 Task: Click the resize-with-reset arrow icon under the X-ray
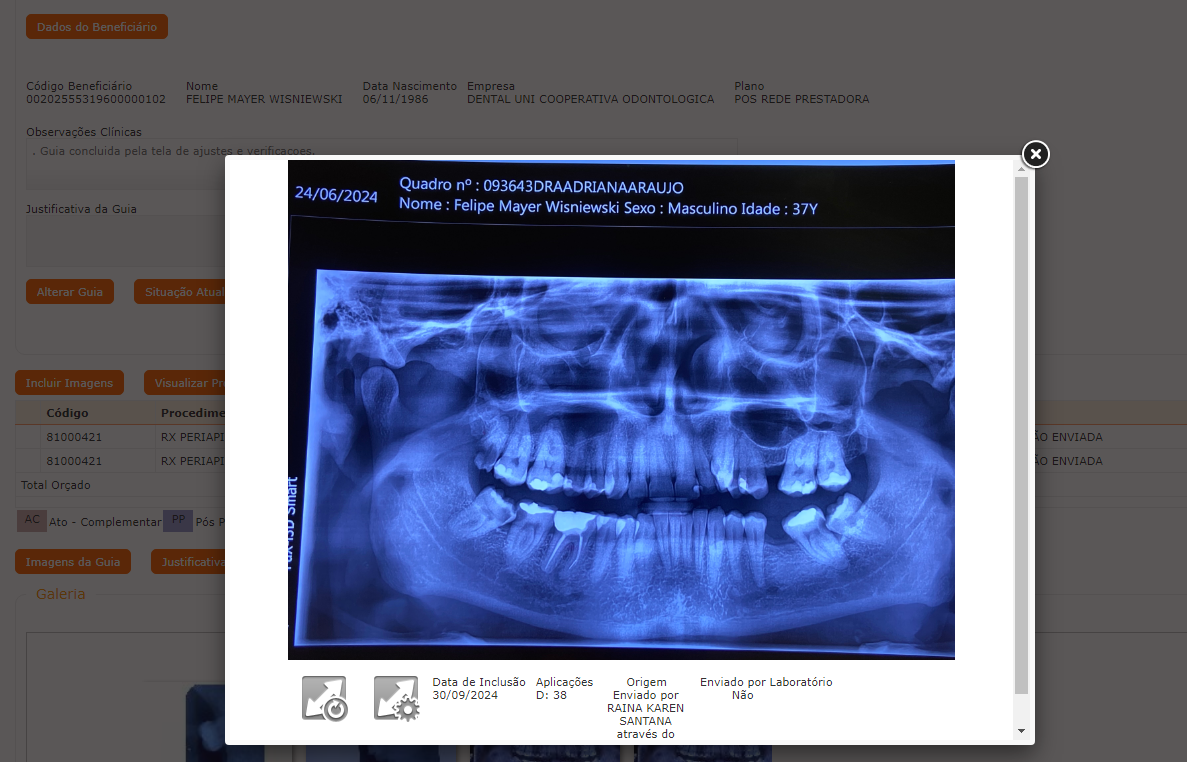[325, 698]
